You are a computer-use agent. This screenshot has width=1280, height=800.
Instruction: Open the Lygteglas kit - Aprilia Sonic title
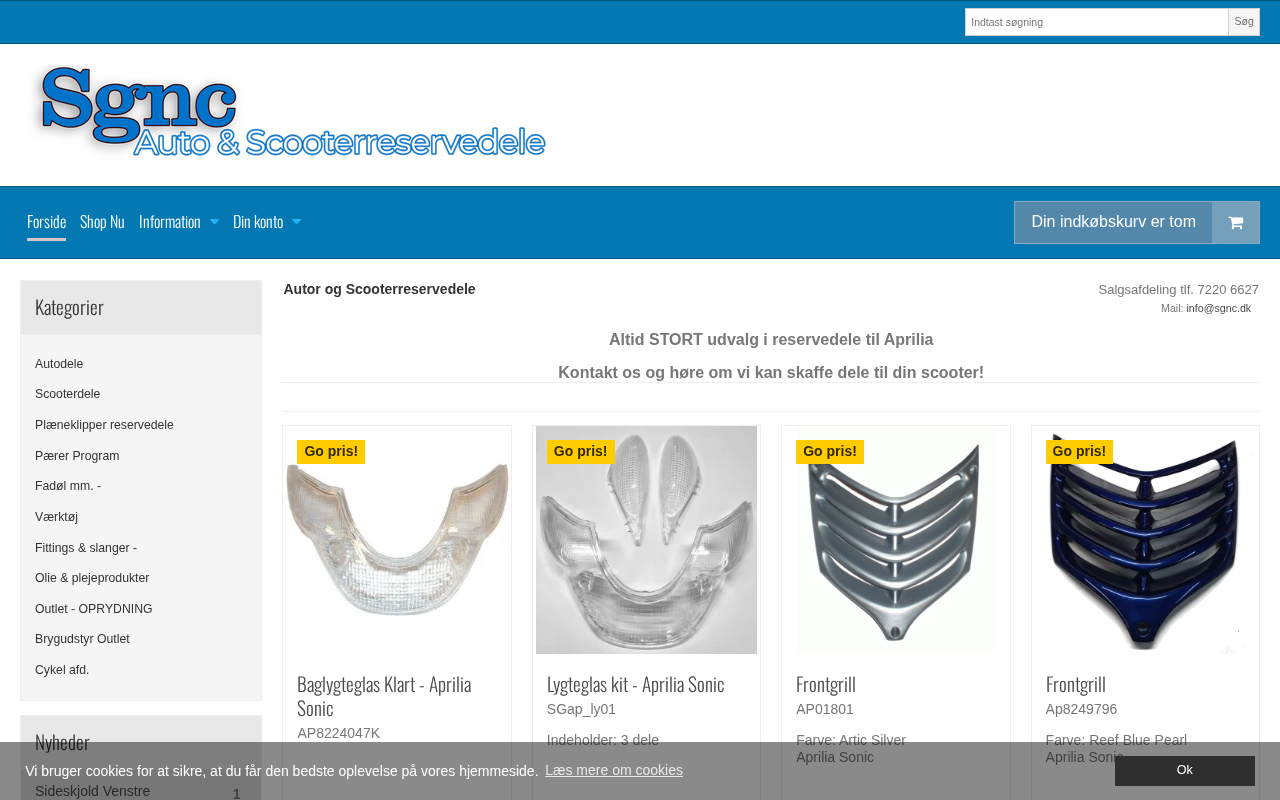pyautogui.click(x=635, y=684)
